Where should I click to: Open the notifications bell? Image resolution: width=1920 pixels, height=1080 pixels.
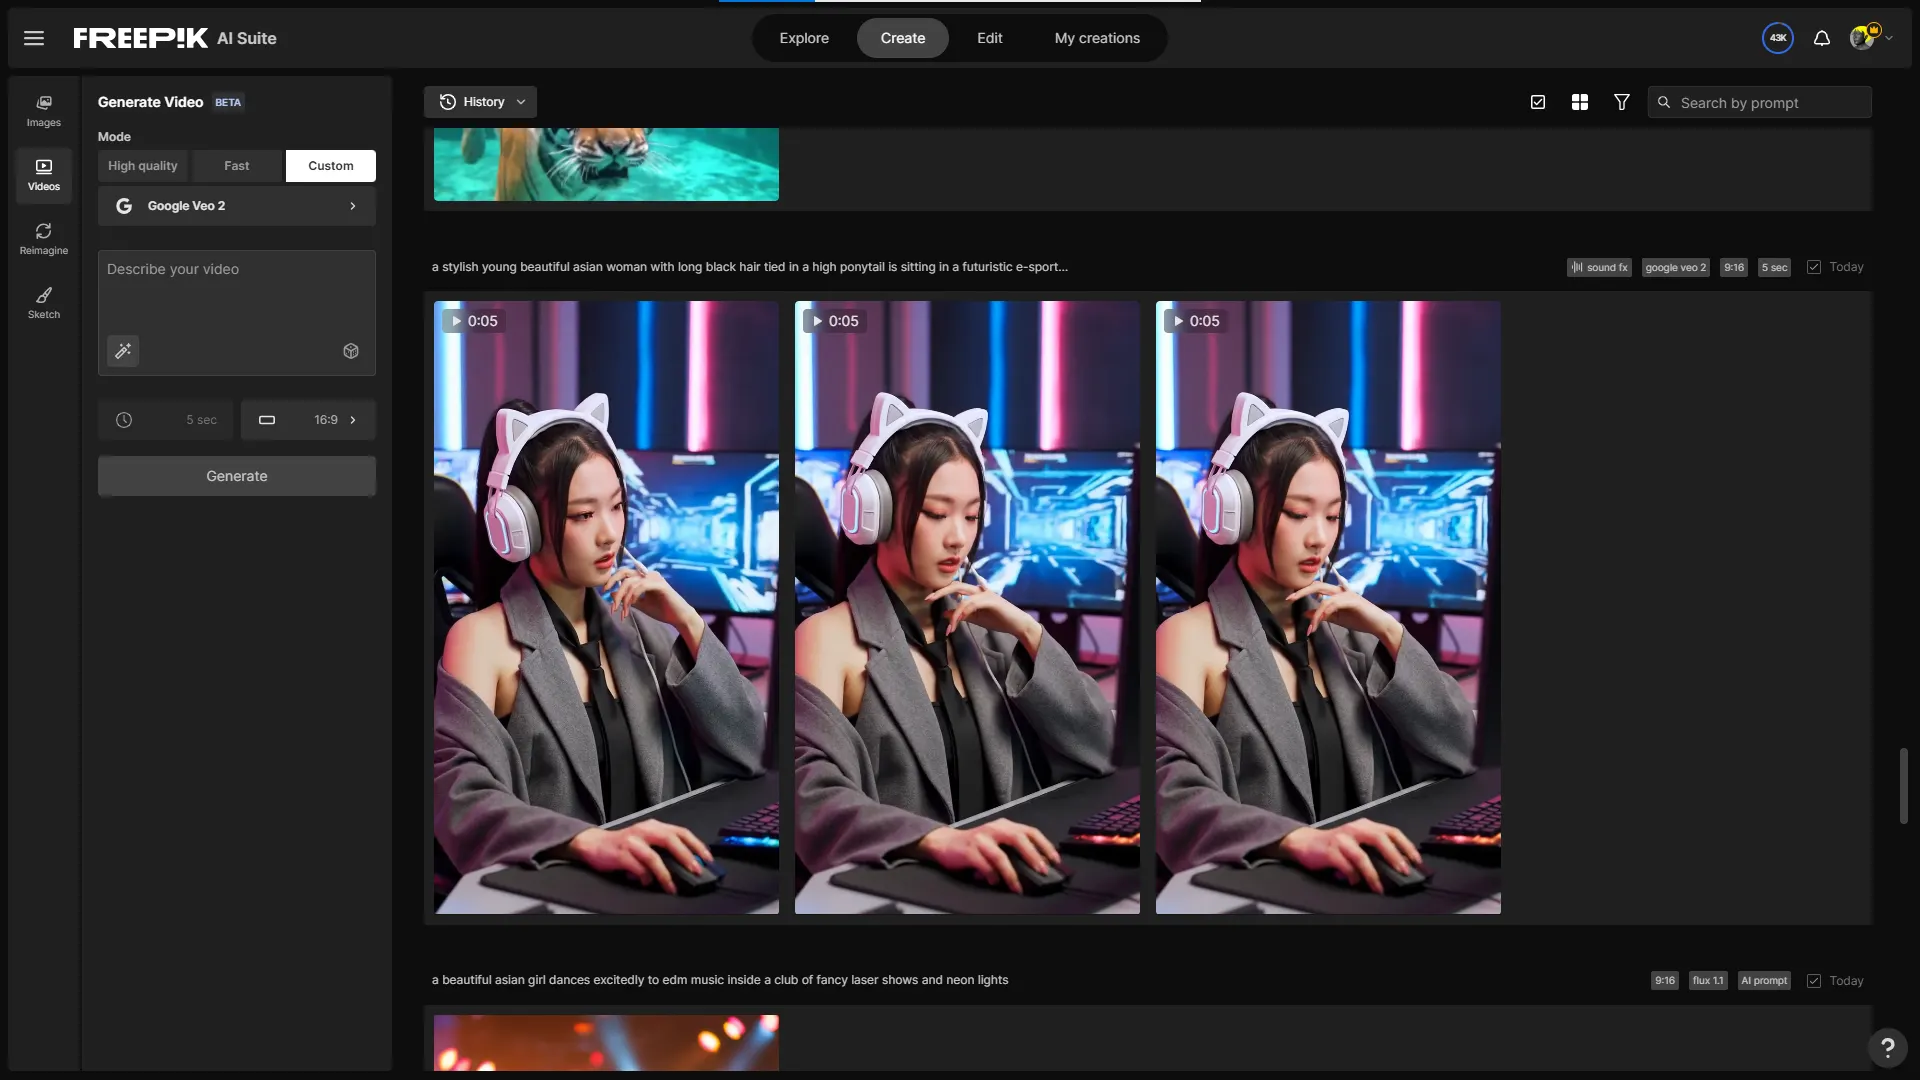(1822, 38)
